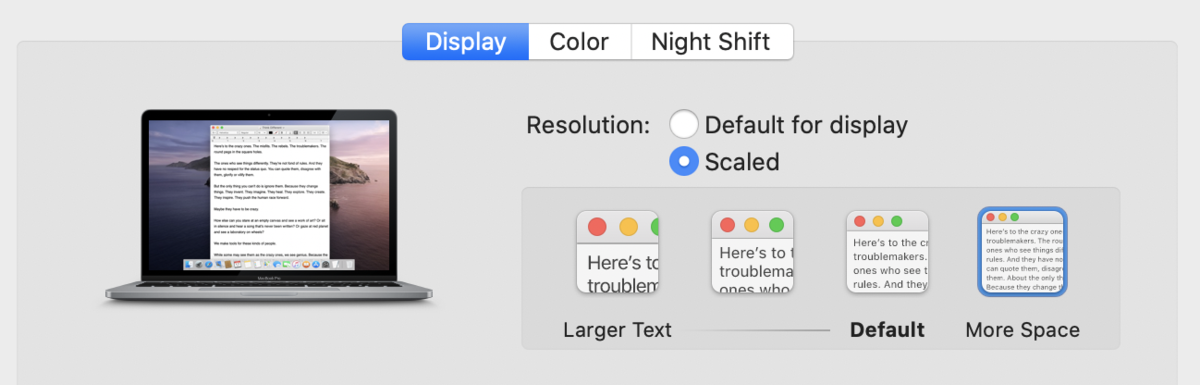Click the Larger Text label
1200x385 pixels.
click(x=617, y=330)
